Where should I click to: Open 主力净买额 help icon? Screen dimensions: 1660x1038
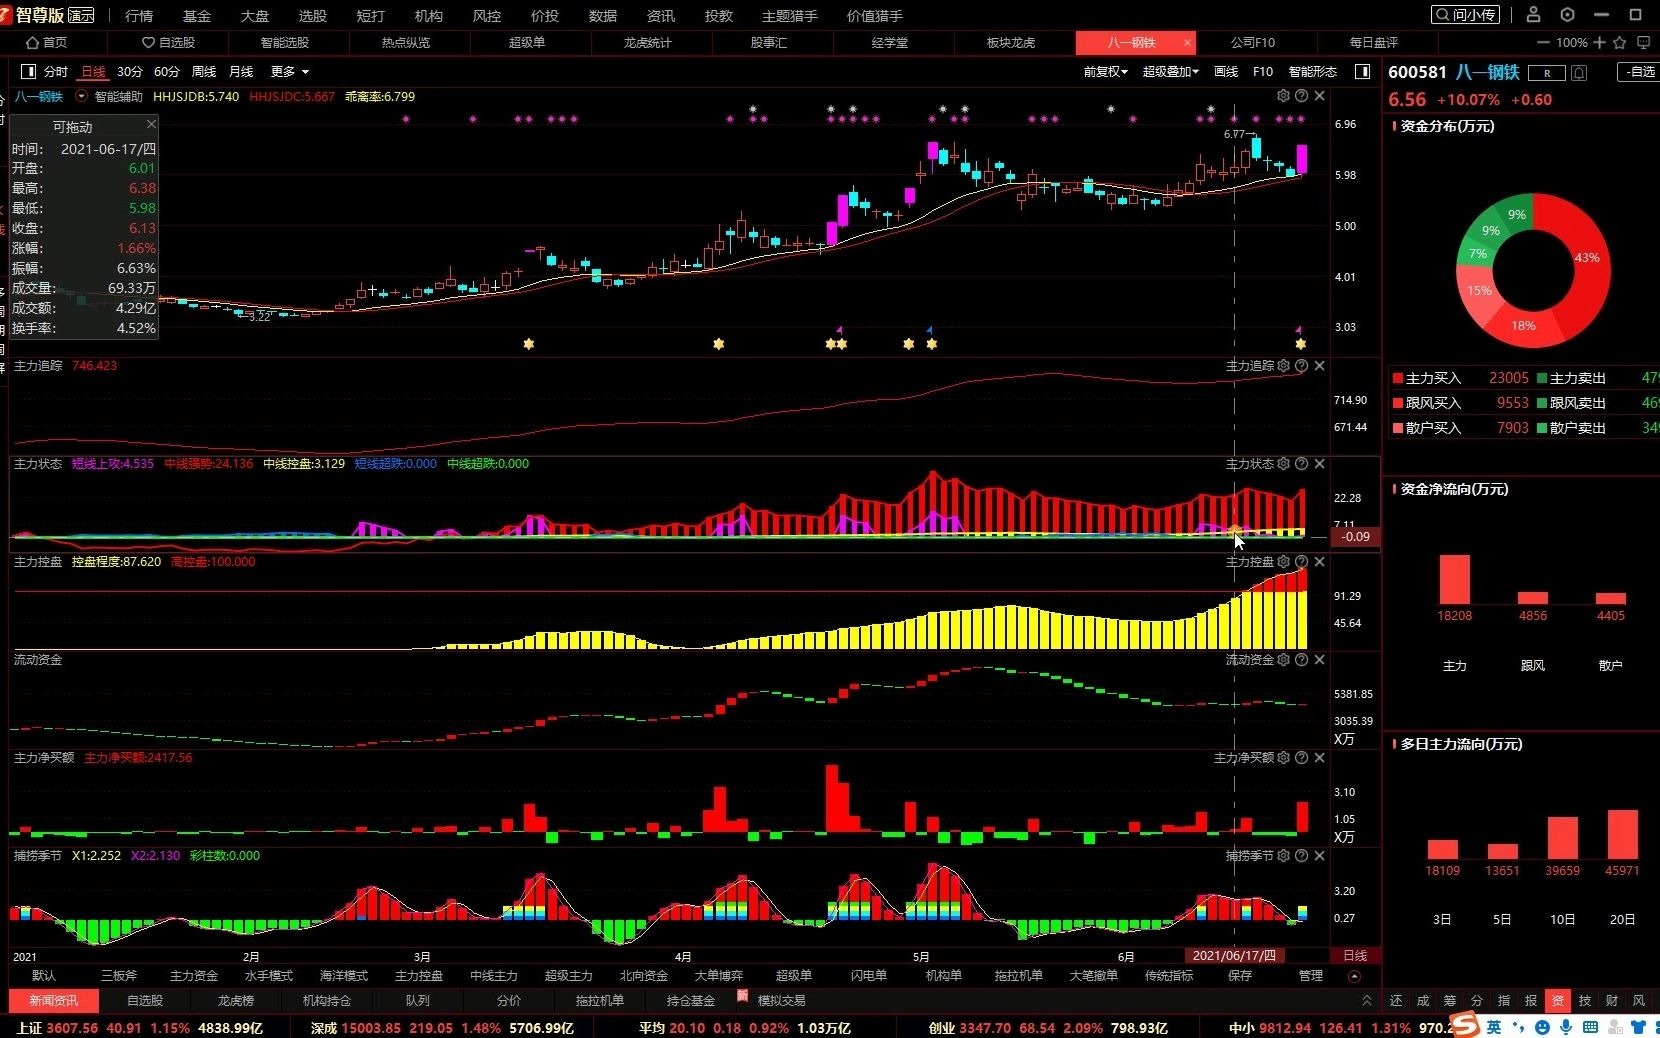1301,758
